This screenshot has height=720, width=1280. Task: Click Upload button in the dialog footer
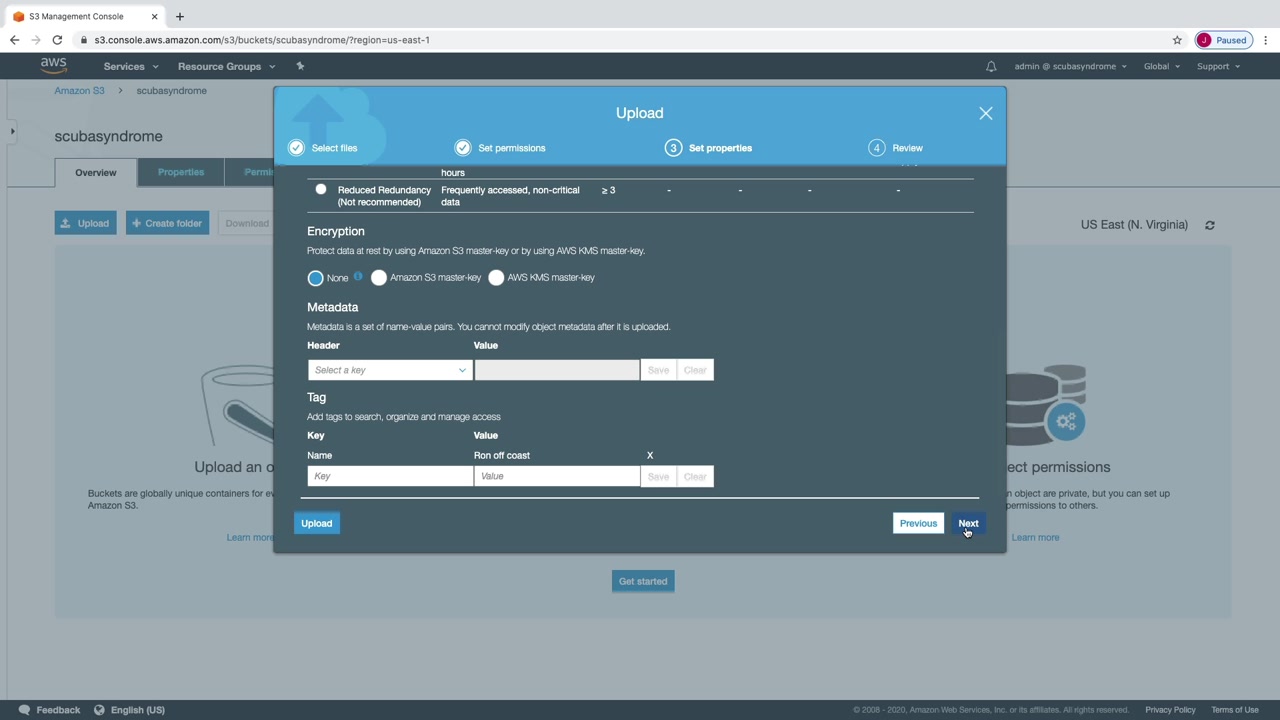(317, 523)
